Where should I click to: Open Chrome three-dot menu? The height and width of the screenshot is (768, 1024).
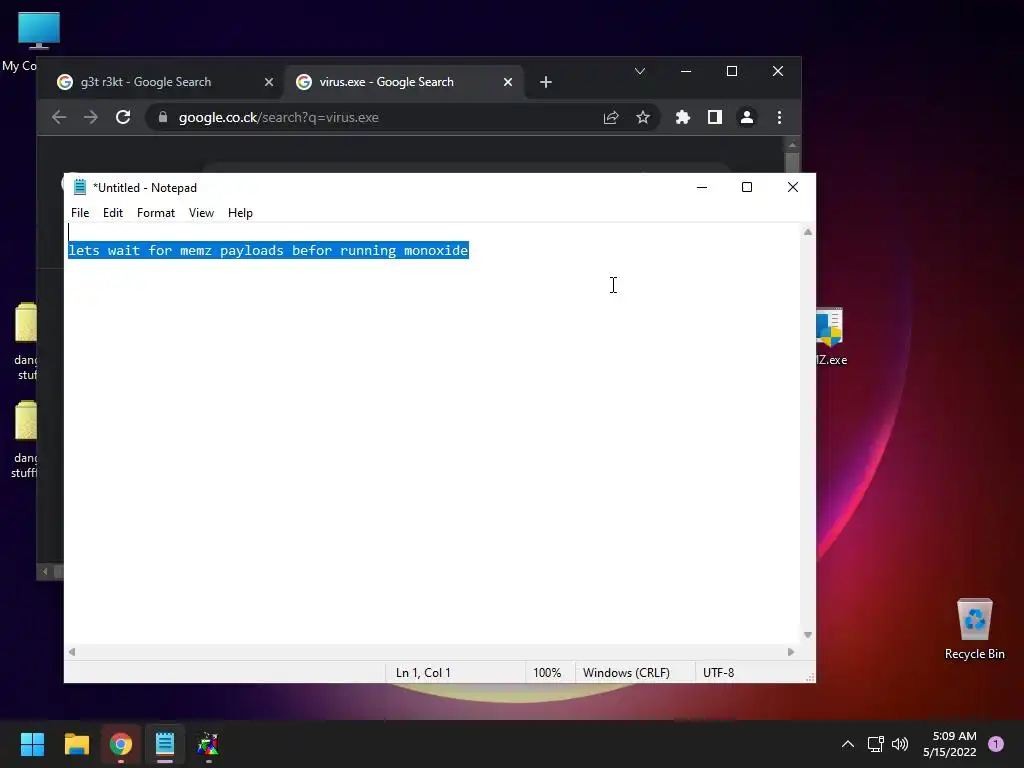pyautogui.click(x=779, y=118)
